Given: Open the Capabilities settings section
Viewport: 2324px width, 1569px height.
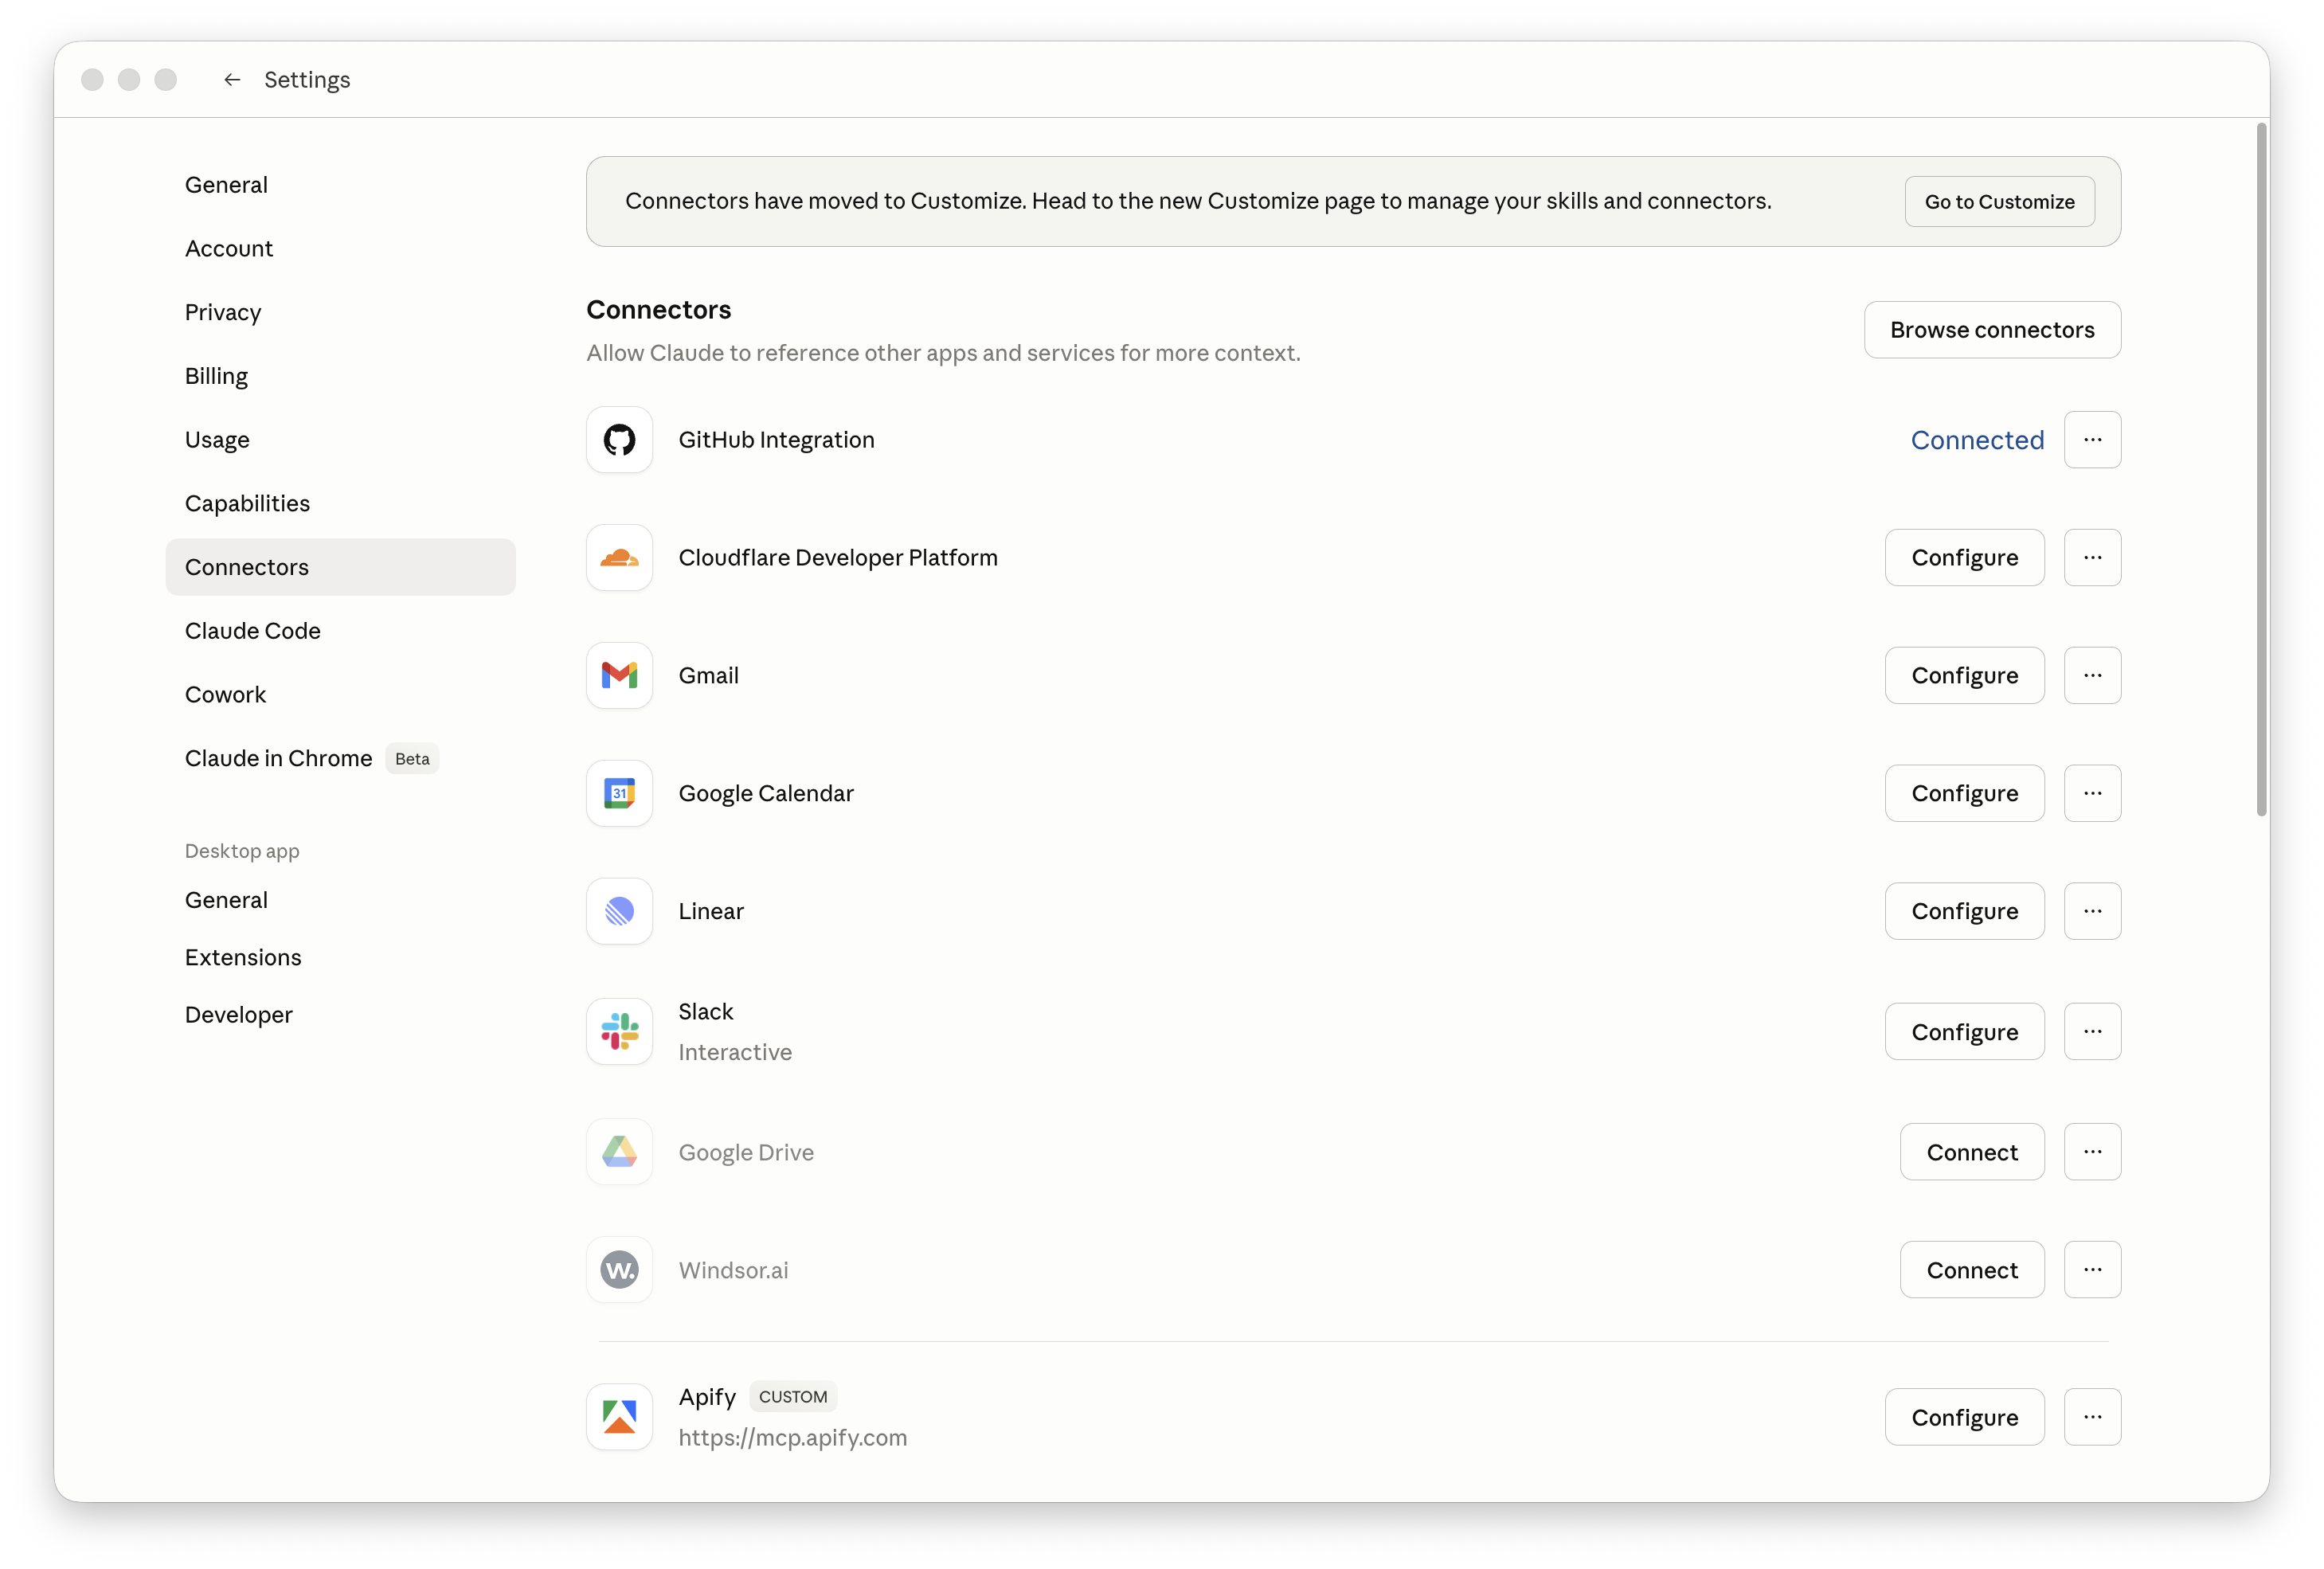Looking at the screenshot, I should (x=247, y=504).
